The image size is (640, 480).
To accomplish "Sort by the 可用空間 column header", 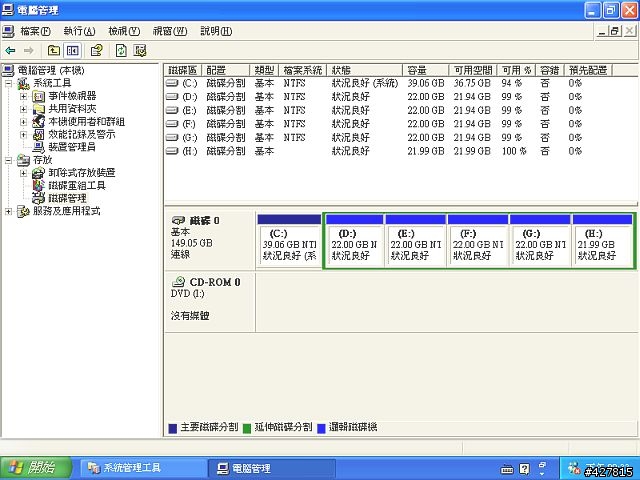I will 473,70.
